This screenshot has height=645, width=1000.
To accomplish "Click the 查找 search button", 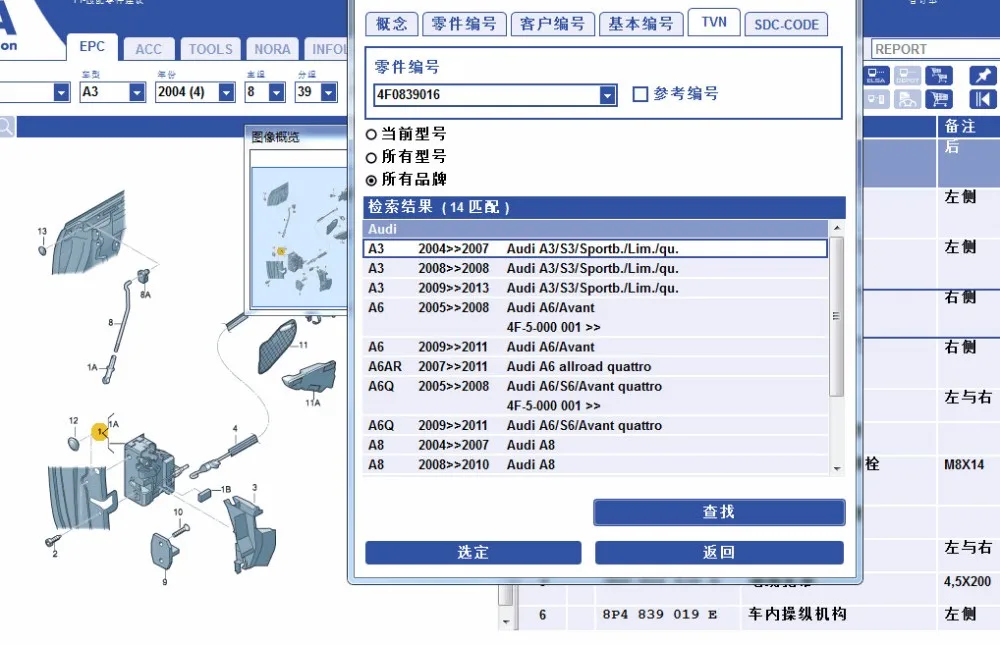I will pos(719,512).
